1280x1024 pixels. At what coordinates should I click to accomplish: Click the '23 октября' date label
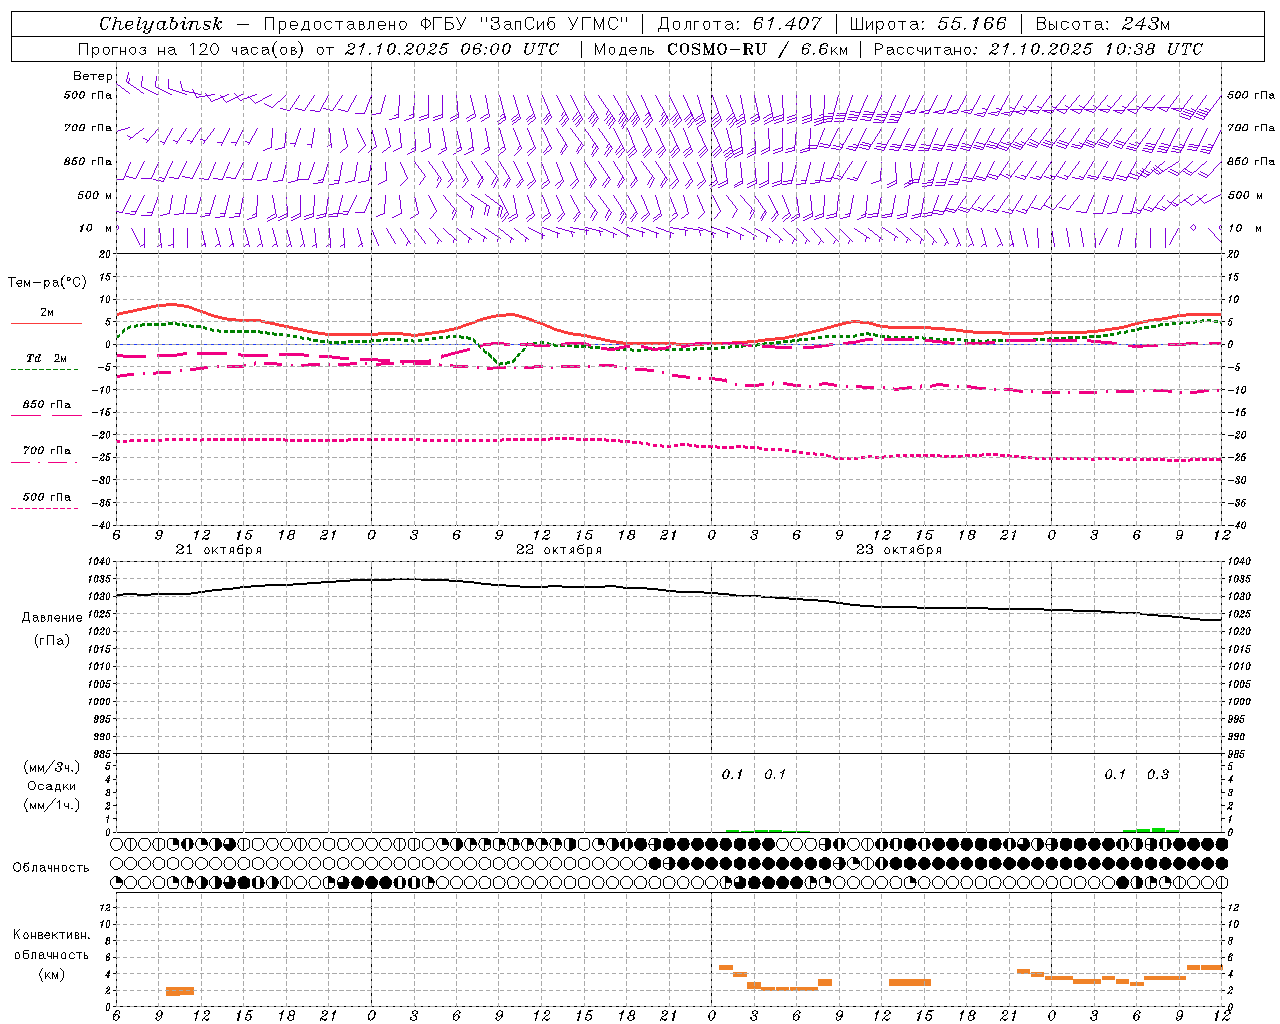click(x=899, y=550)
